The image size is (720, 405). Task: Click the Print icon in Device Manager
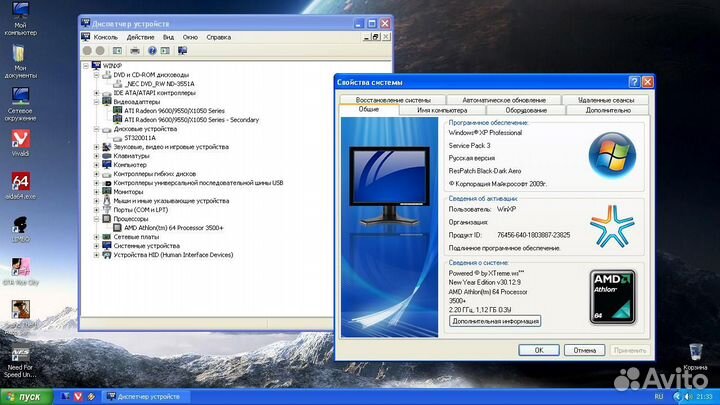(x=135, y=51)
